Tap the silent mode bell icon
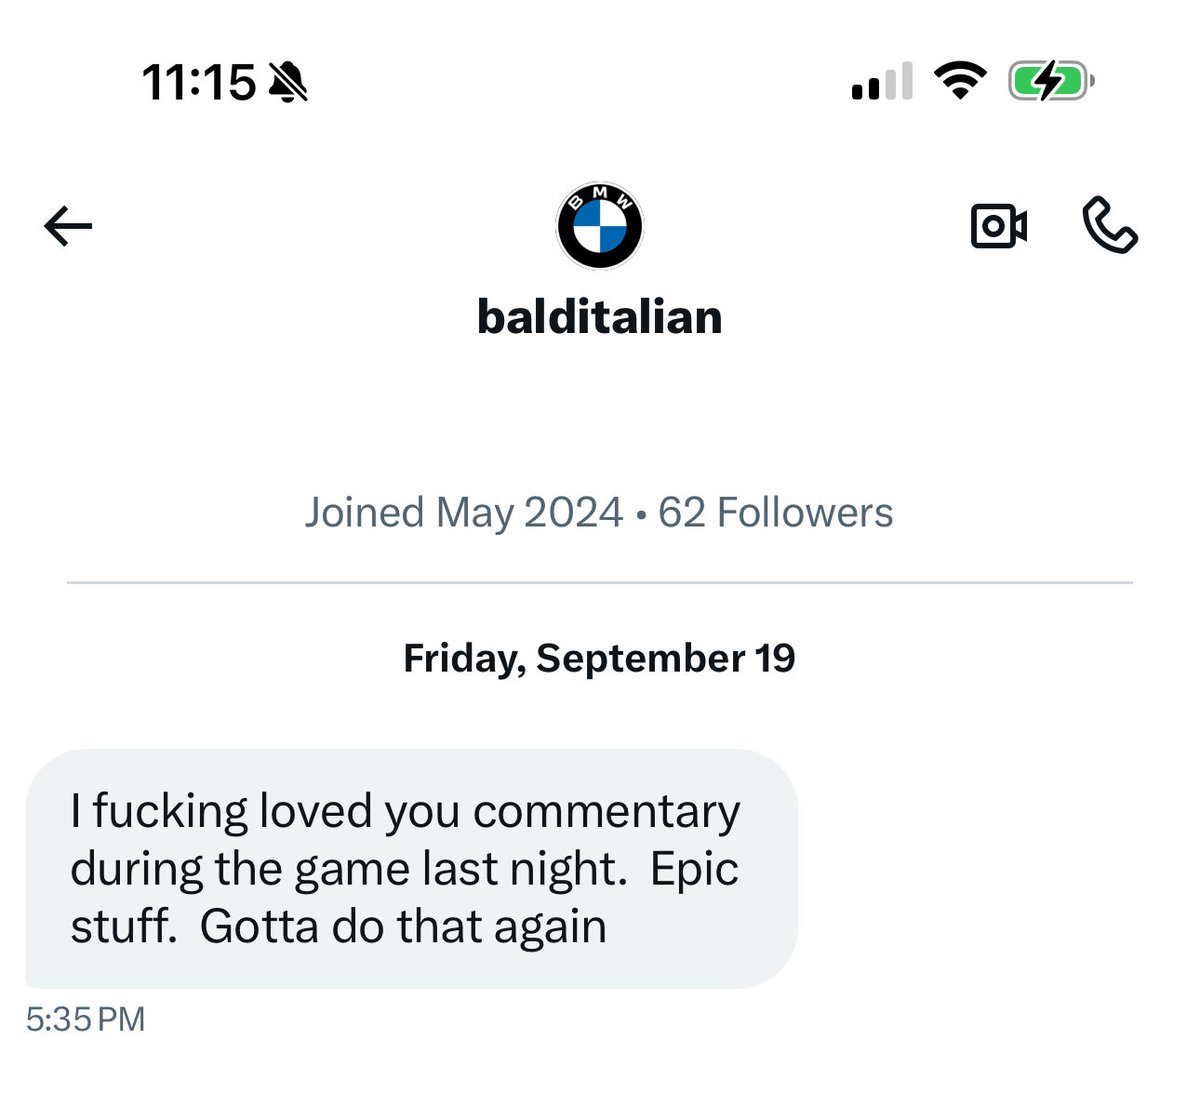The image size is (1200, 1106). pos(289,82)
